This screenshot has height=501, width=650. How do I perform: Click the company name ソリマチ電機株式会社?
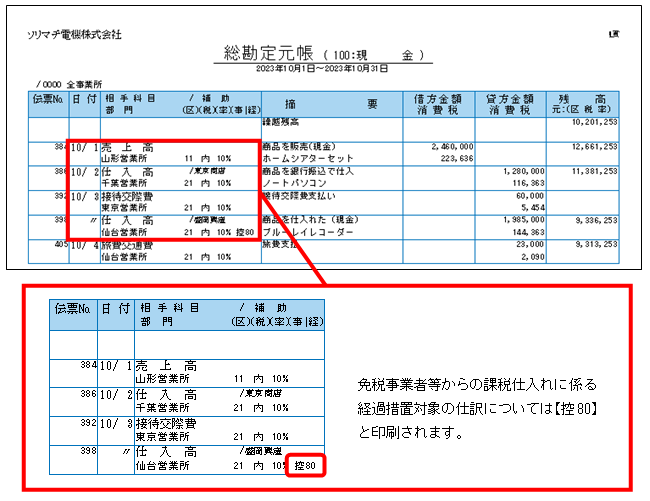pos(74,35)
